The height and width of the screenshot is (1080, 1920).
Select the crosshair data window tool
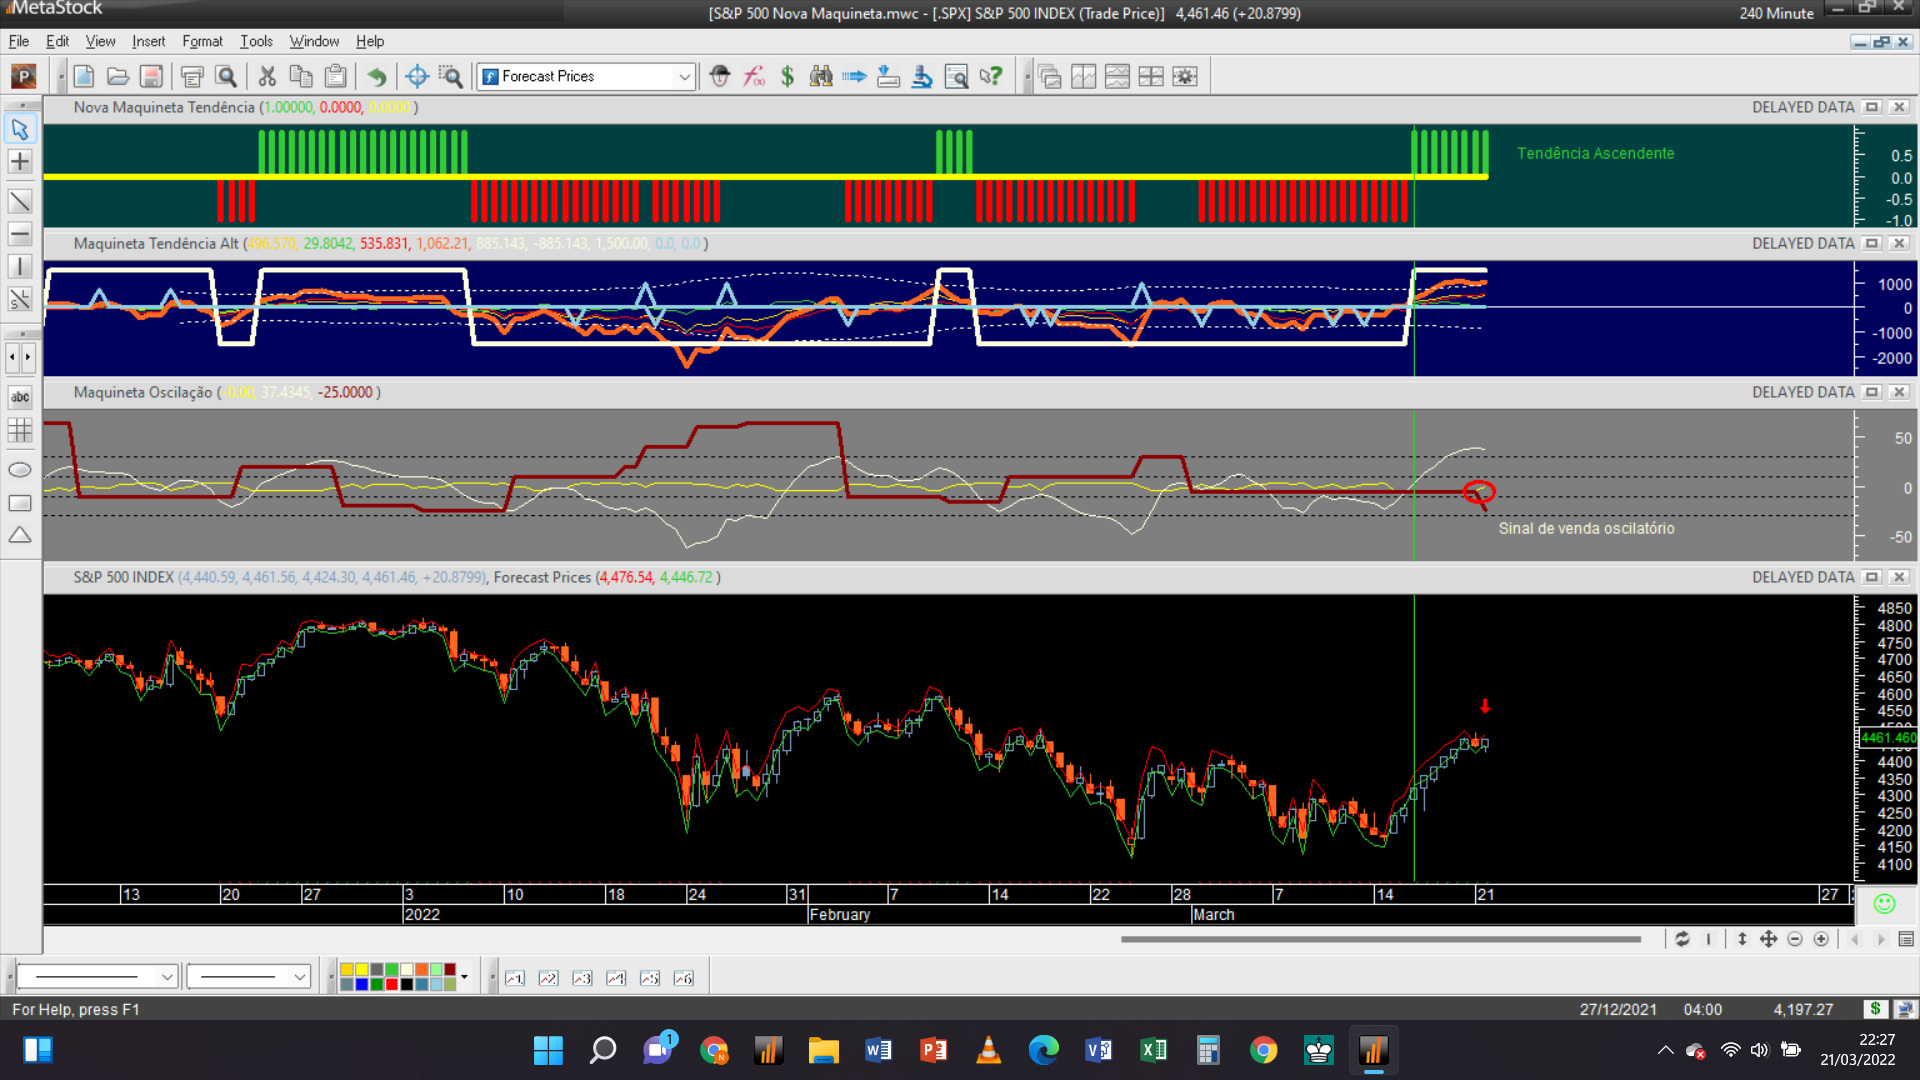[417, 76]
